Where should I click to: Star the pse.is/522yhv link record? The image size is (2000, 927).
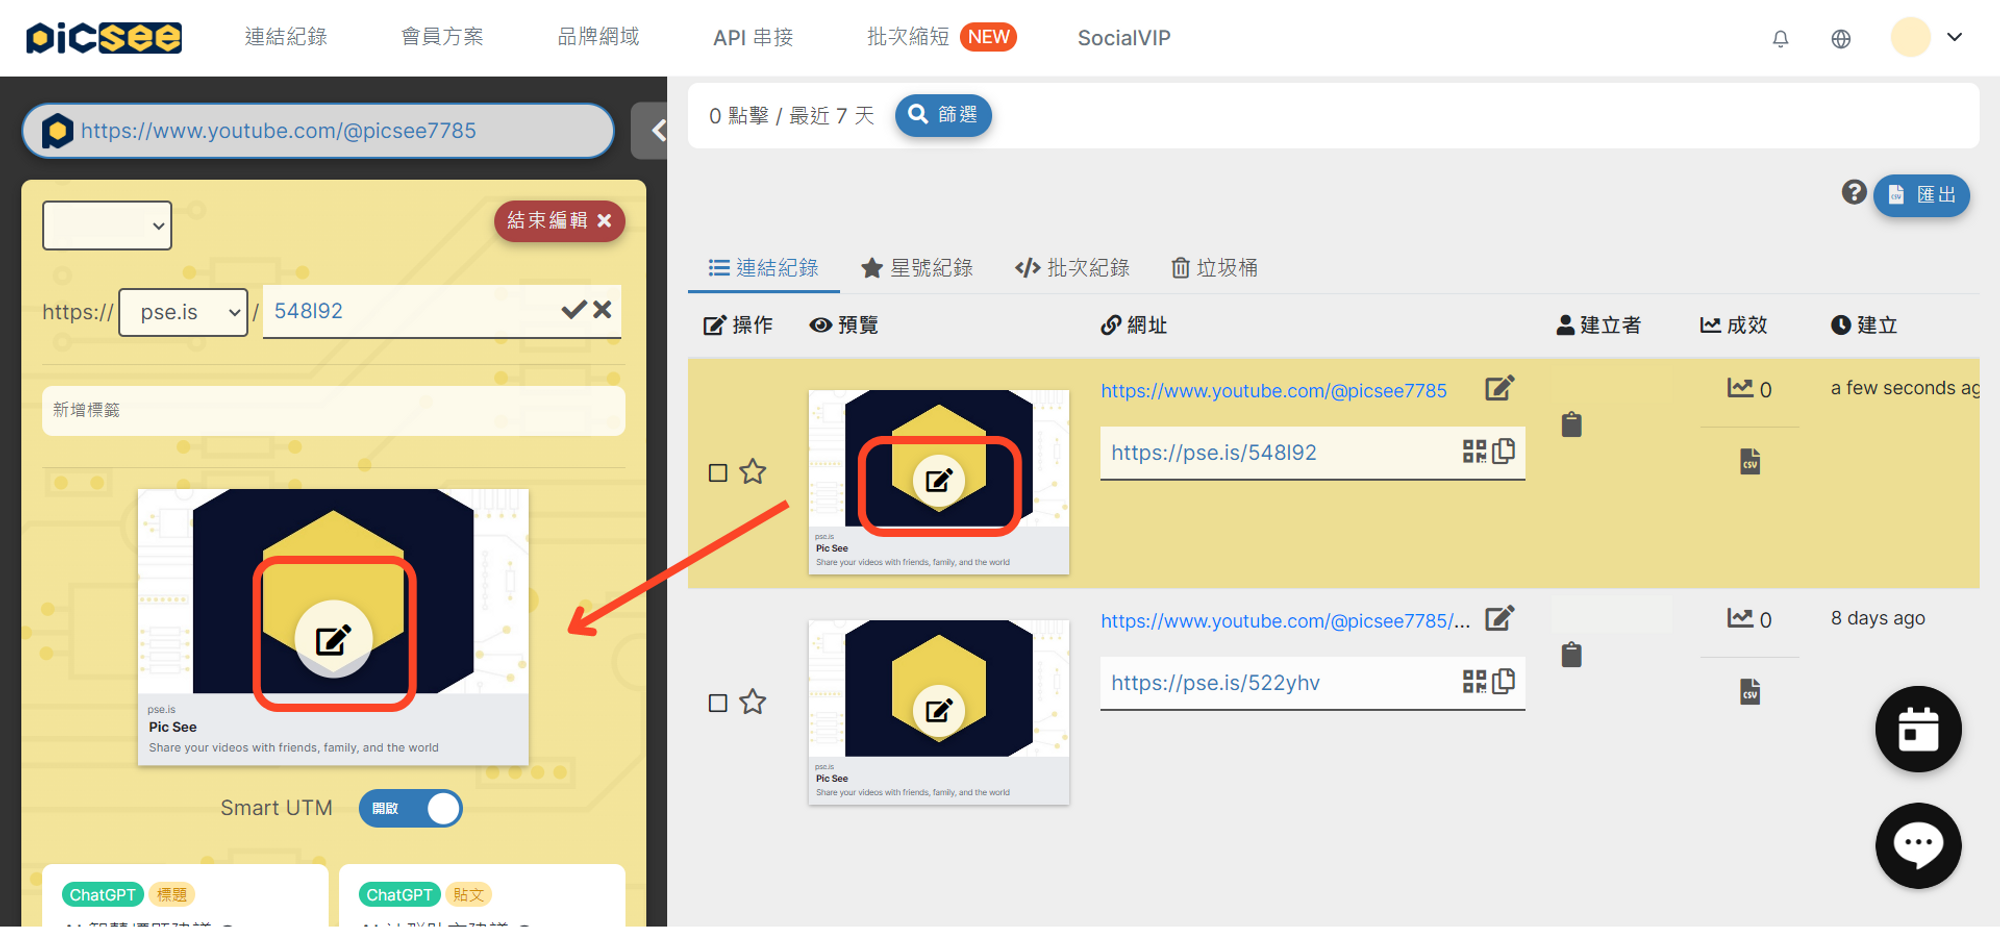click(x=753, y=702)
